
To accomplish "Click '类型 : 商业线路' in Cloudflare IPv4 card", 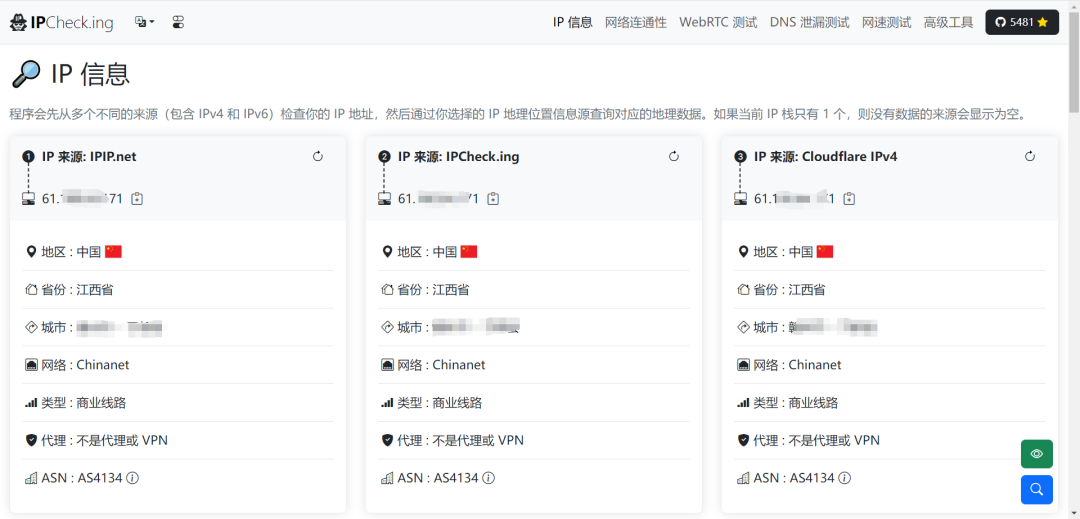I will click(796, 403).
